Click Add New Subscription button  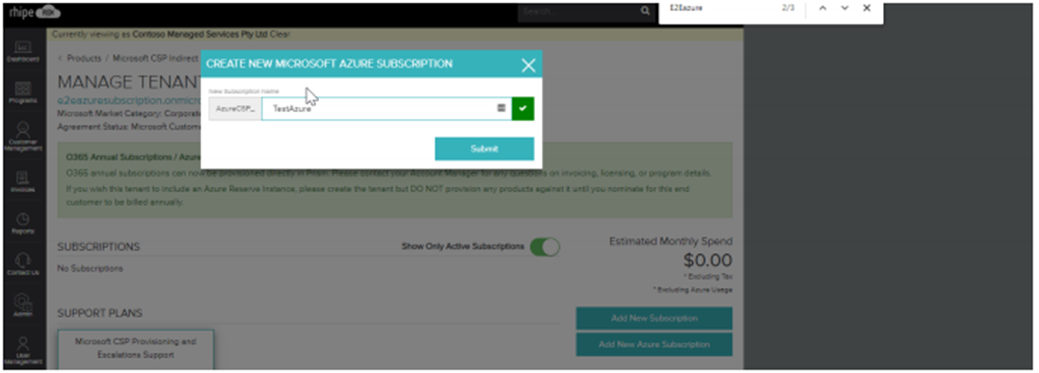654,318
